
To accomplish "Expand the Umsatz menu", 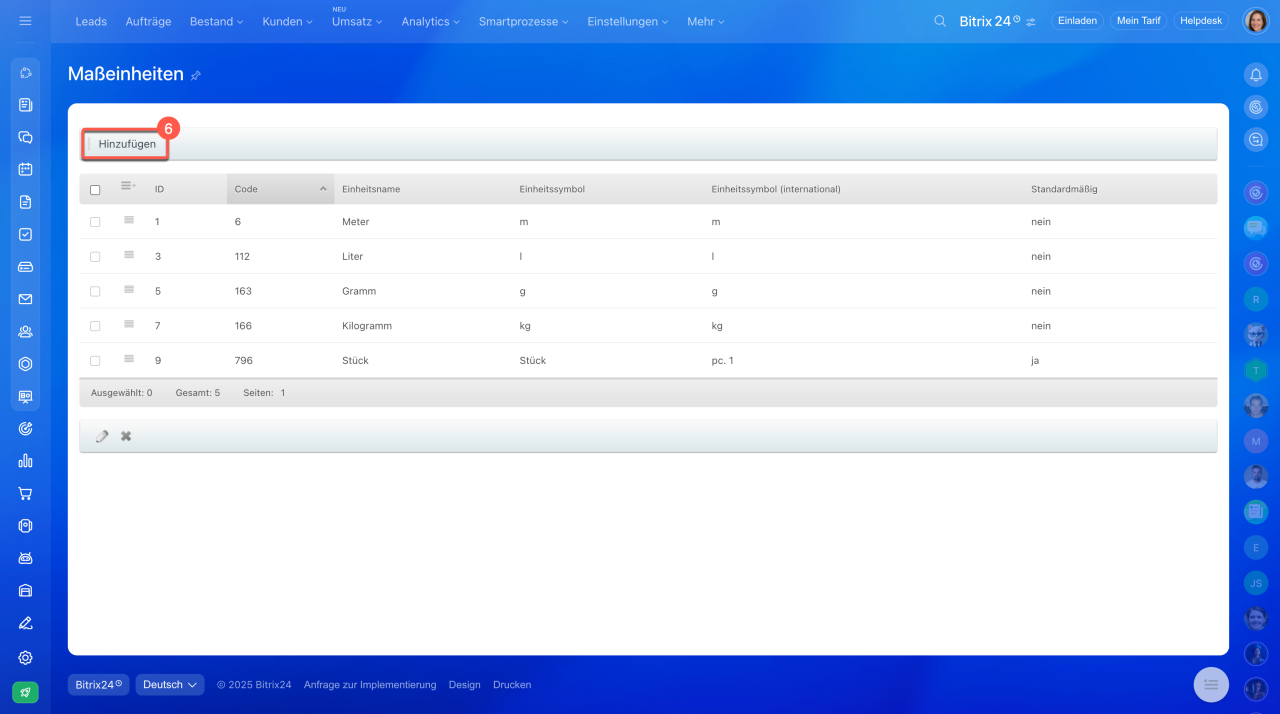I will tap(357, 21).
